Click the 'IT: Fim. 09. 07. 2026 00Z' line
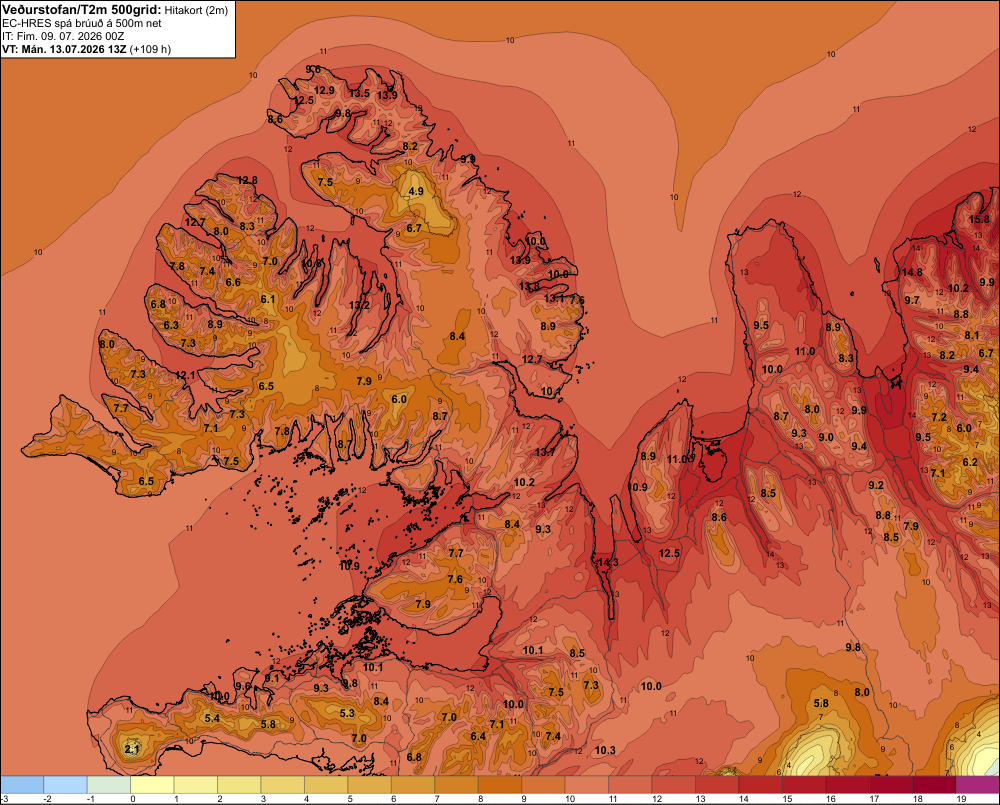 coord(63,36)
